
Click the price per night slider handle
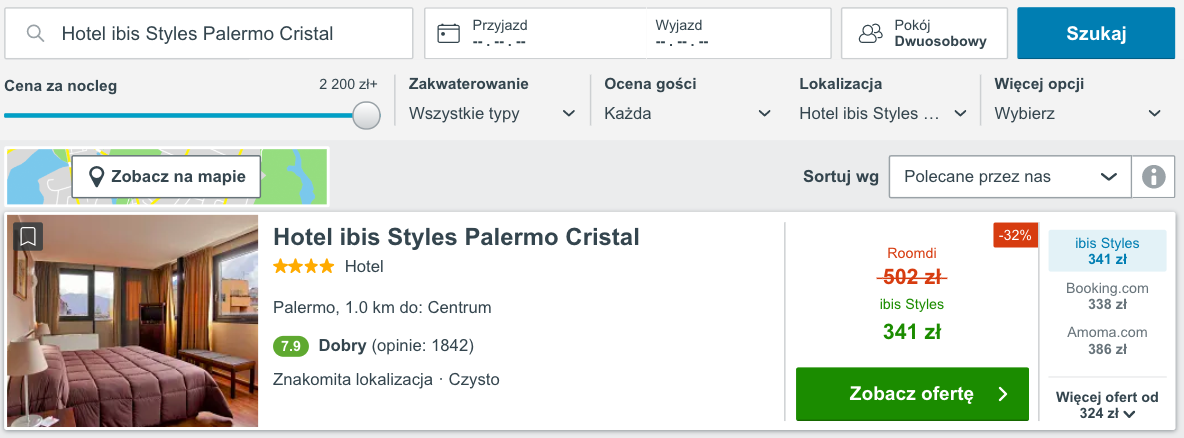coord(366,116)
